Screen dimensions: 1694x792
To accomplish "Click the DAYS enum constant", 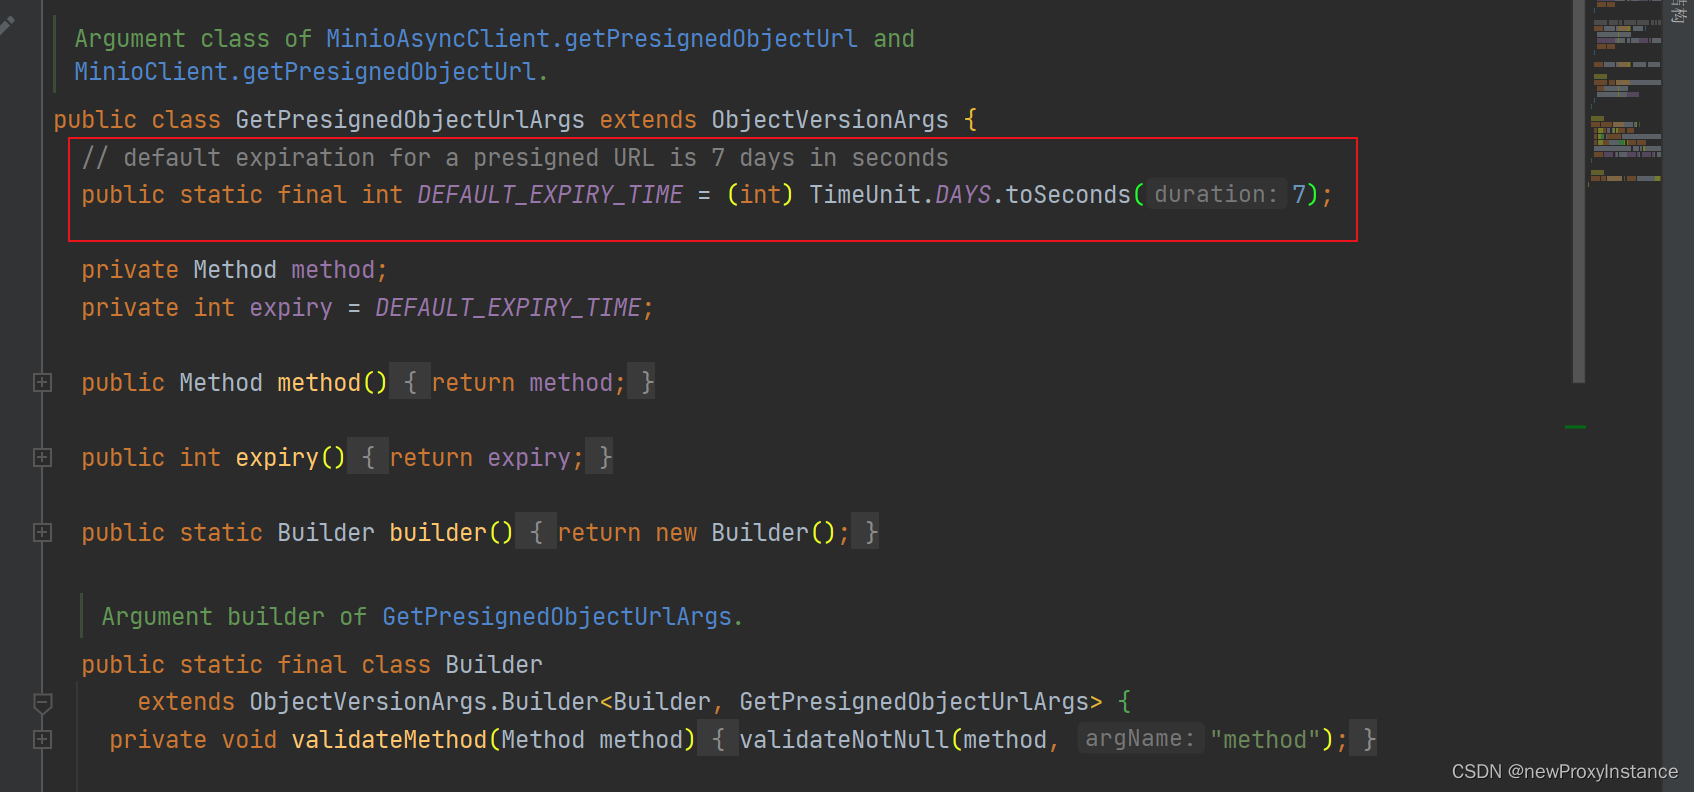I will (x=963, y=195).
